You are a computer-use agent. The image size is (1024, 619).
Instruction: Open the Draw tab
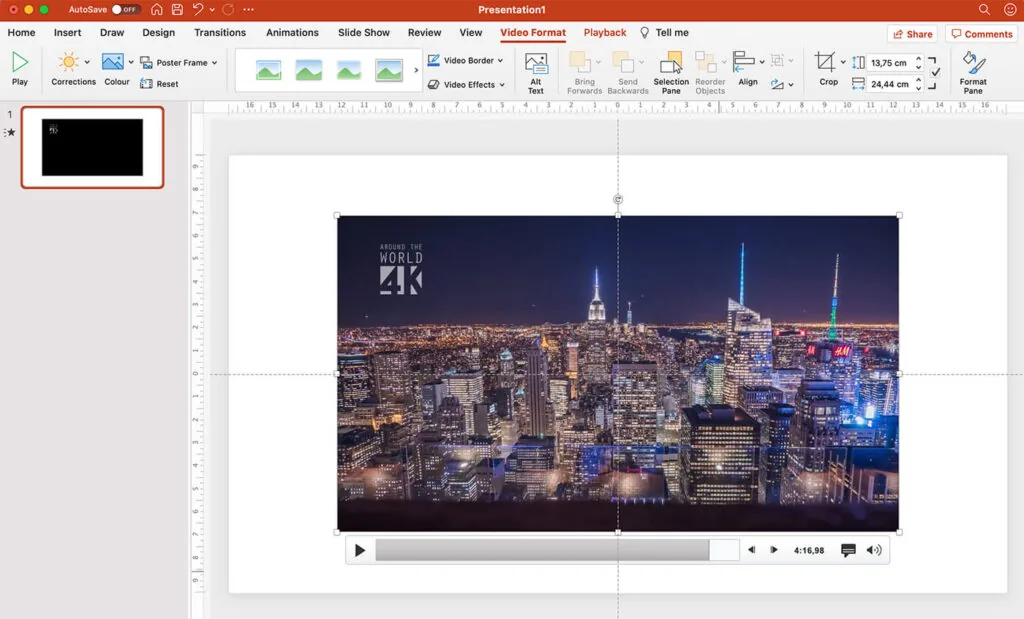112,33
